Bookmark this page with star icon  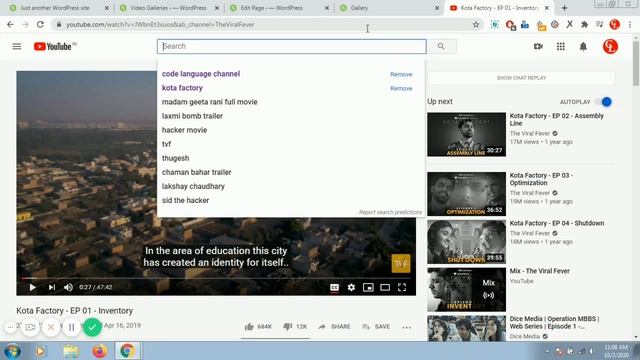476,24
